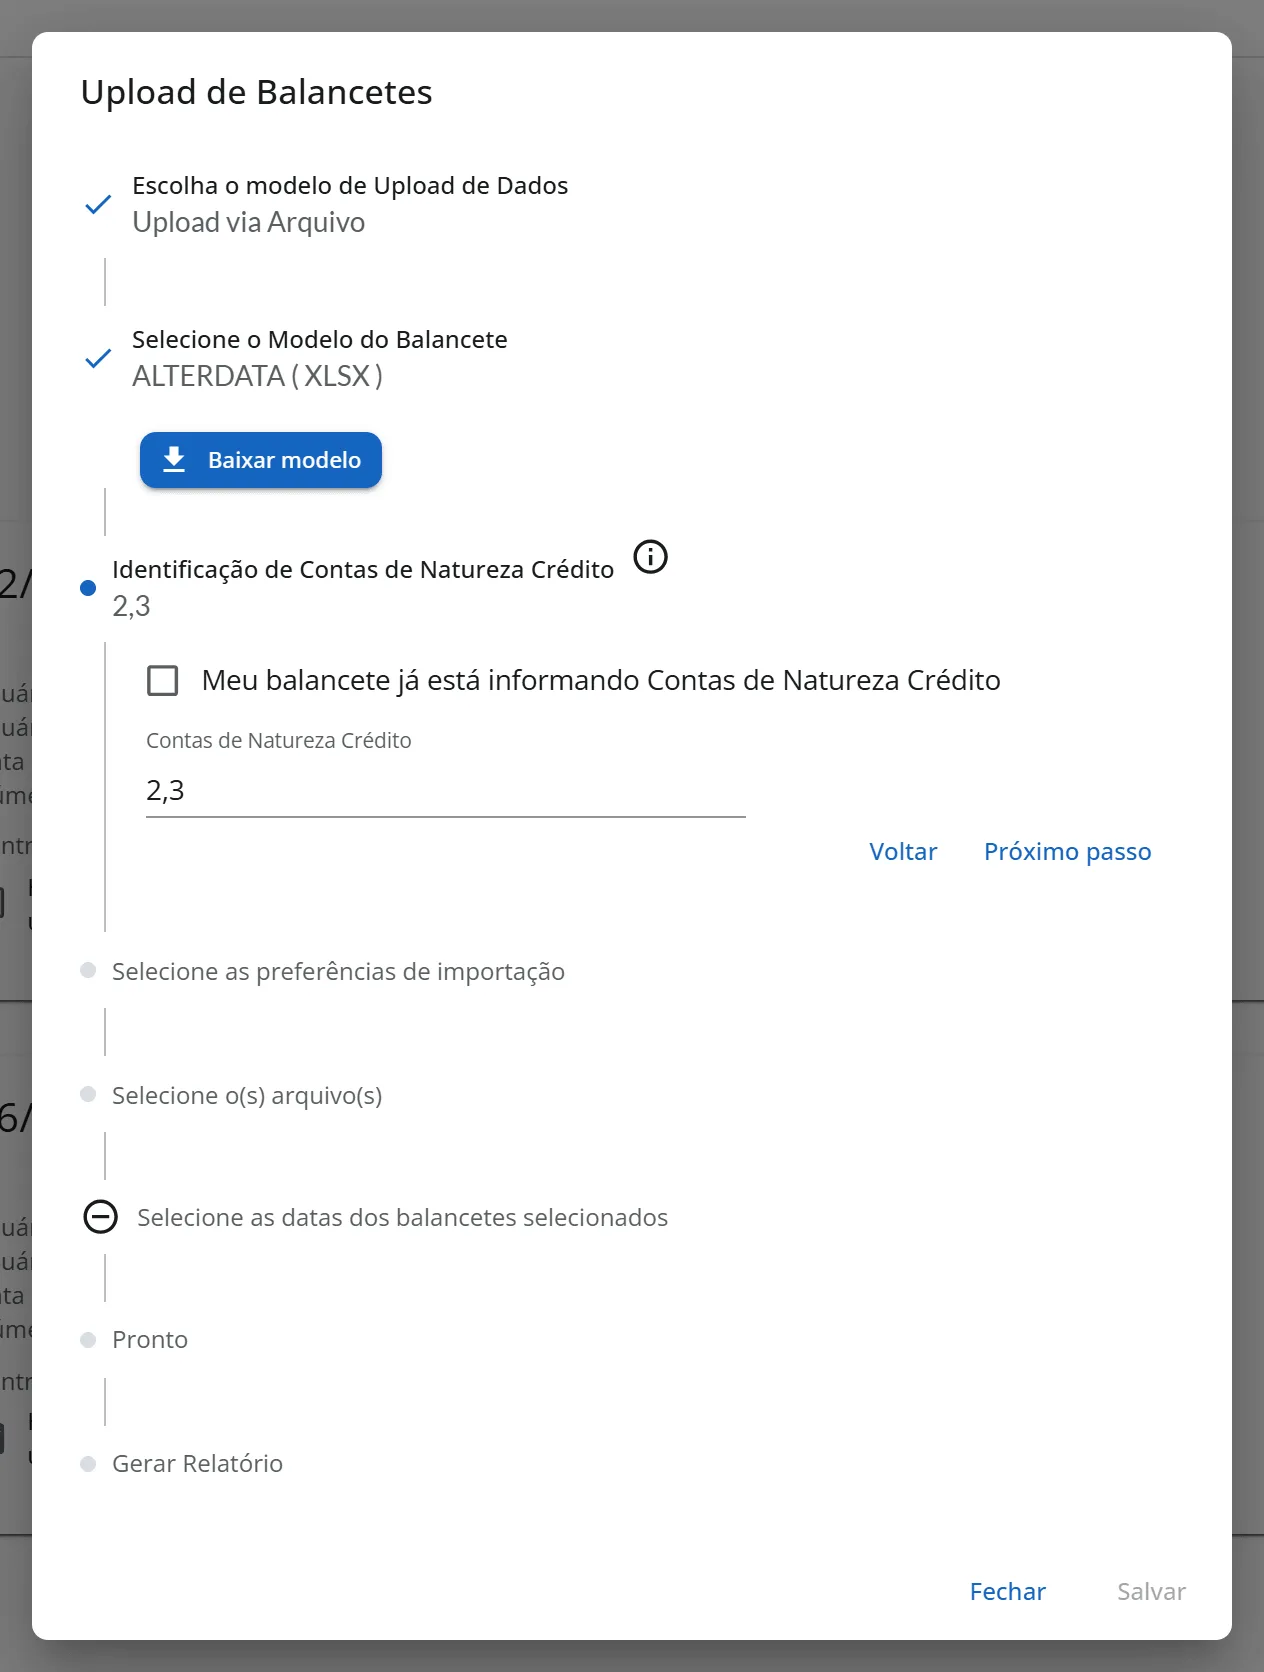The width and height of the screenshot is (1264, 1672).
Task: Select the 'Gerar Relatório' step
Action: [197, 1464]
